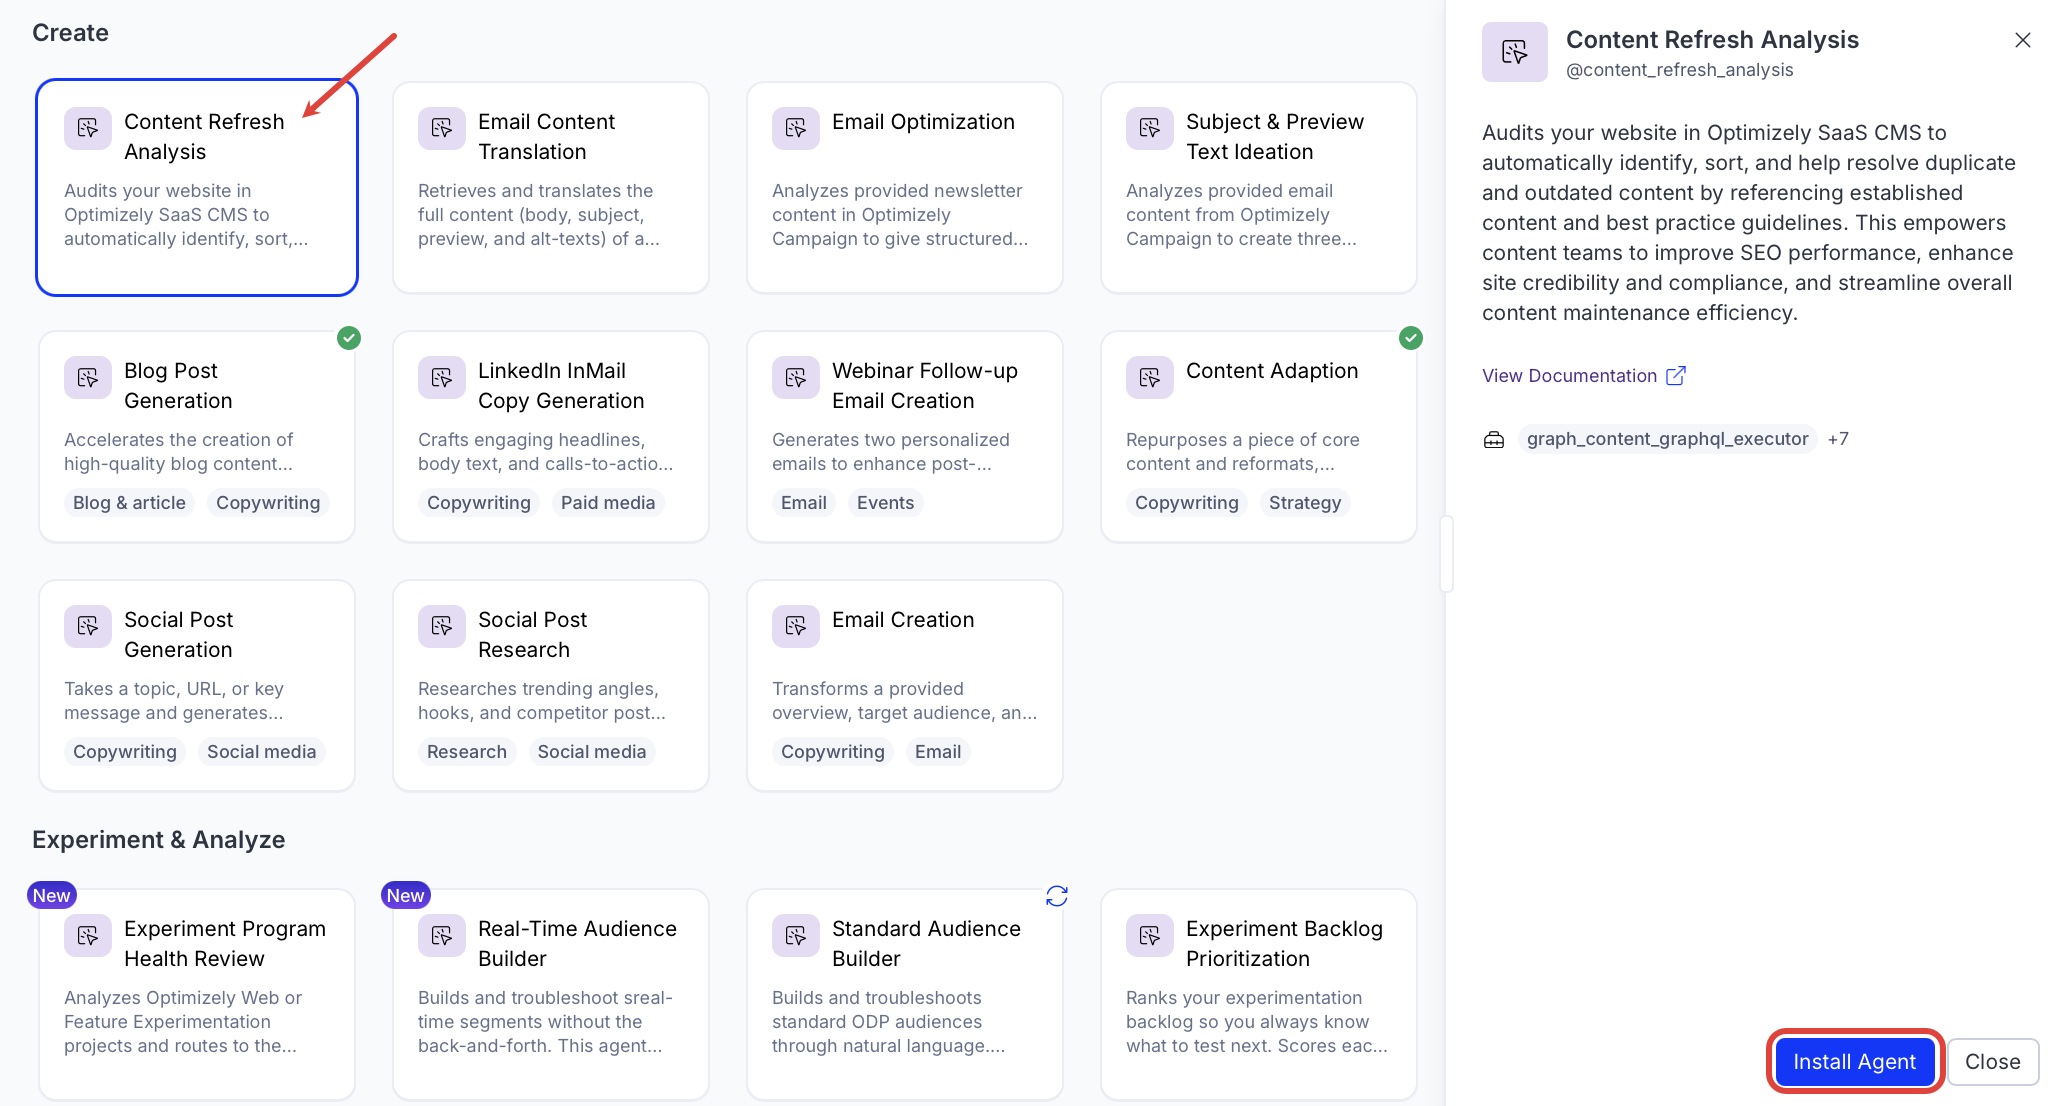The width and height of the screenshot is (2048, 1106).
Task: Click the Email Content Translation agent icon
Action: point(441,128)
